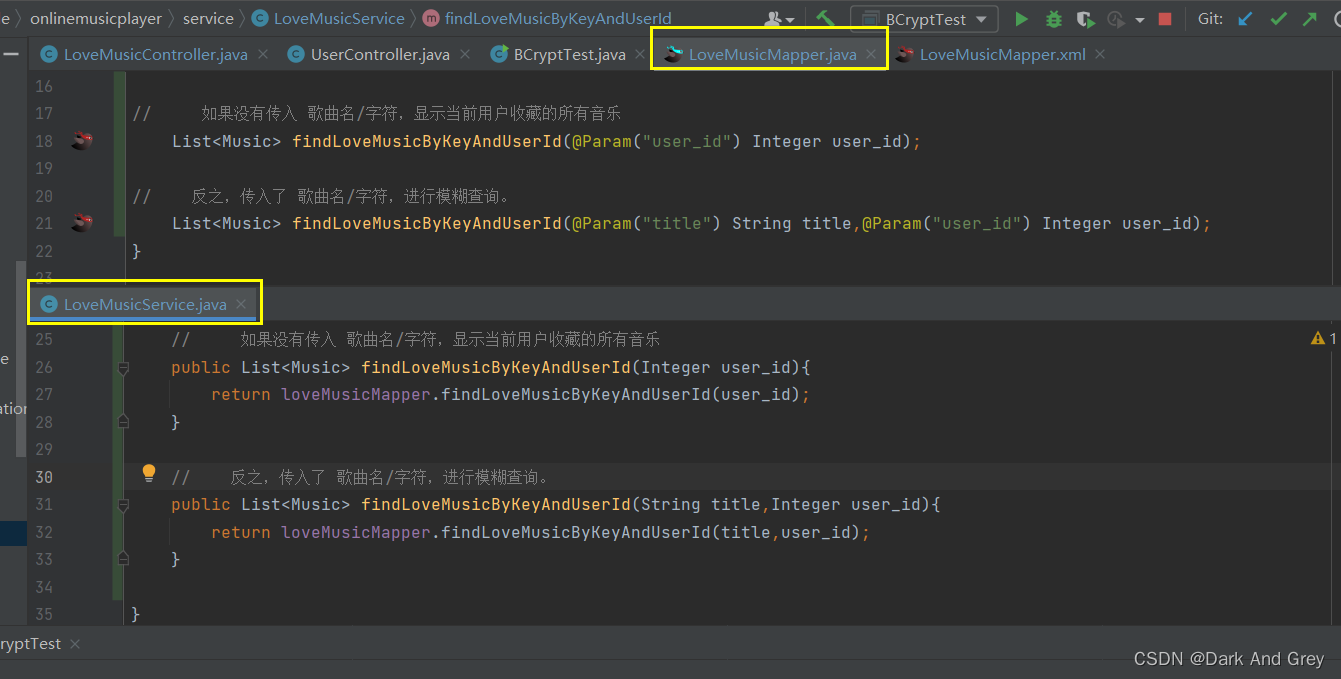Click loveMusicMapper on line 27

(355, 394)
